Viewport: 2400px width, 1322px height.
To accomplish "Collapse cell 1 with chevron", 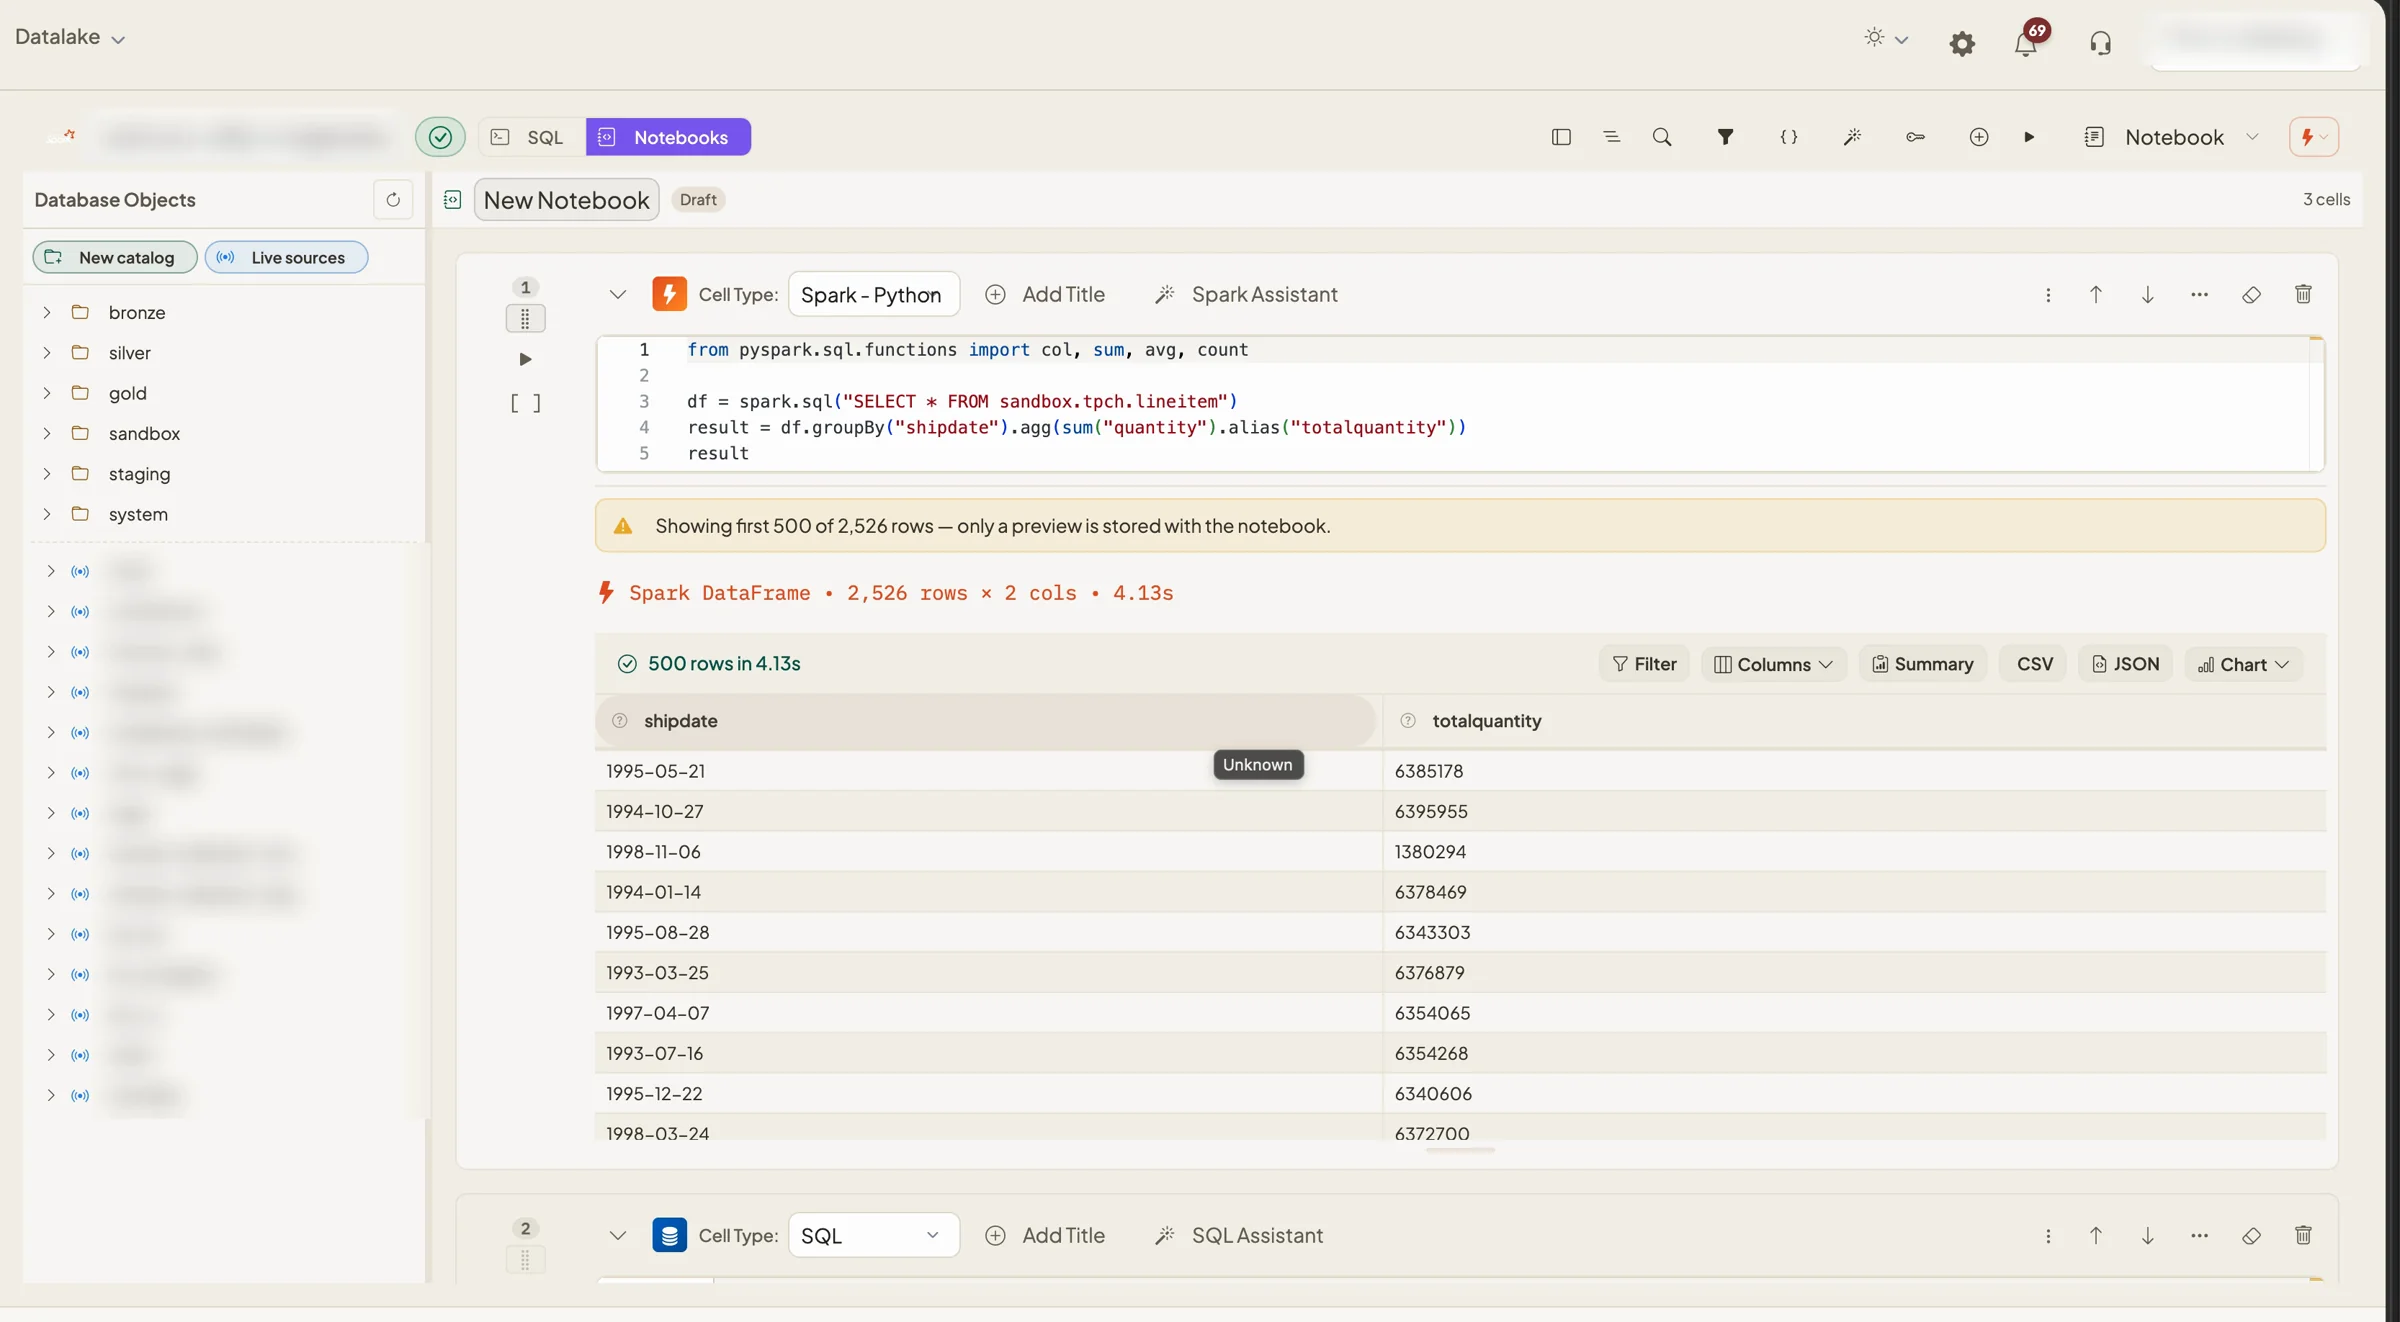I will (x=617, y=294).
